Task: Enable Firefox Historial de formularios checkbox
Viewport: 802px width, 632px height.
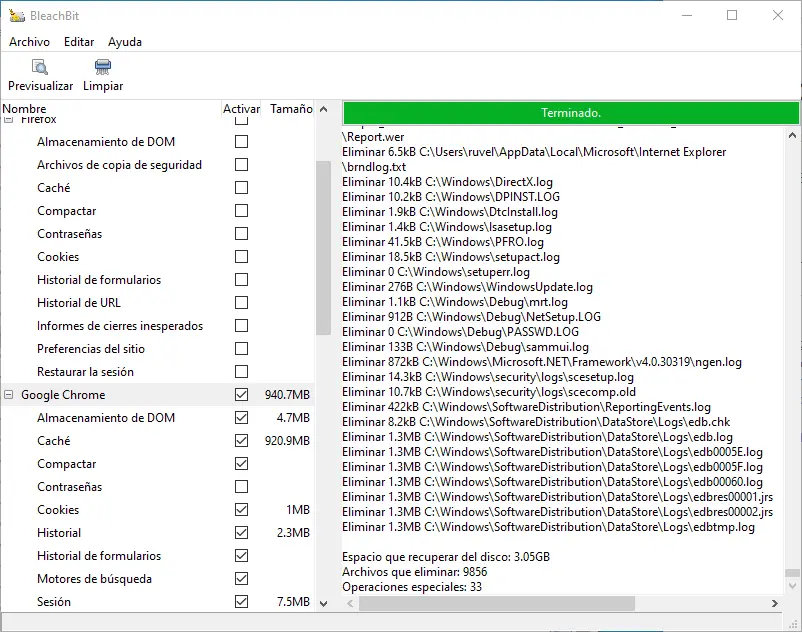Action: [241, 280]
